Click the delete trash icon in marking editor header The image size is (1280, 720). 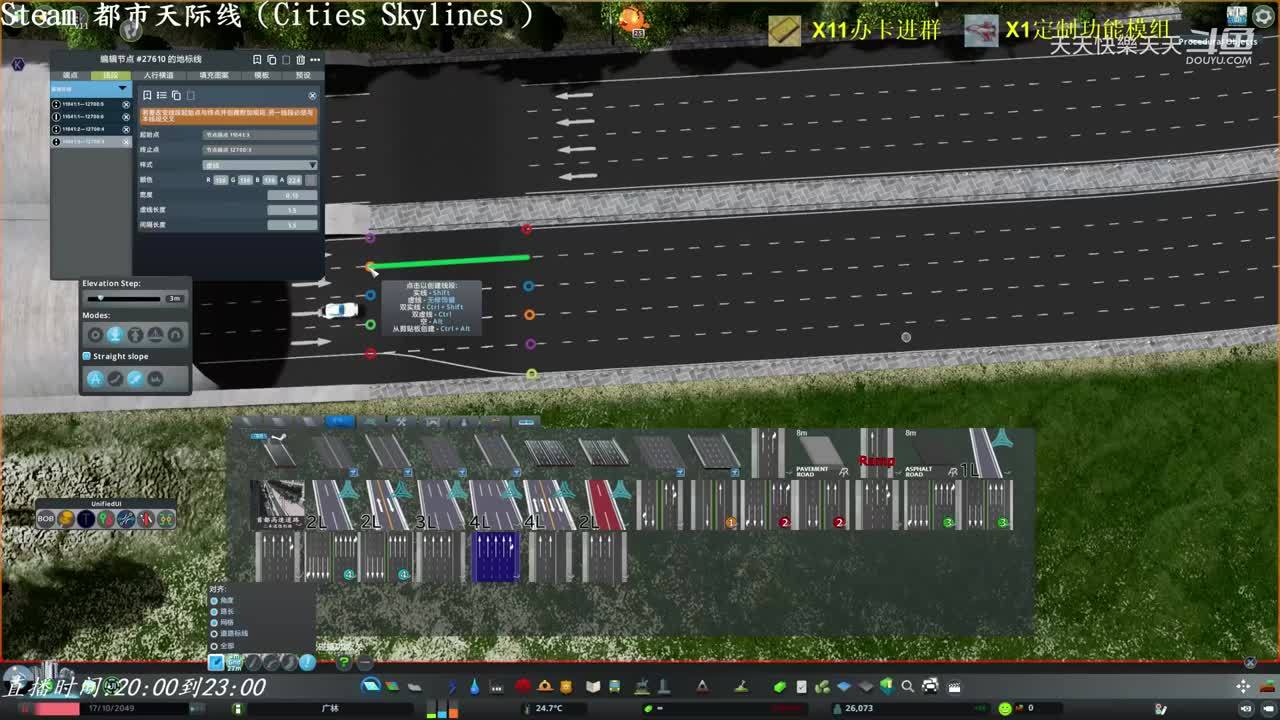300,60
